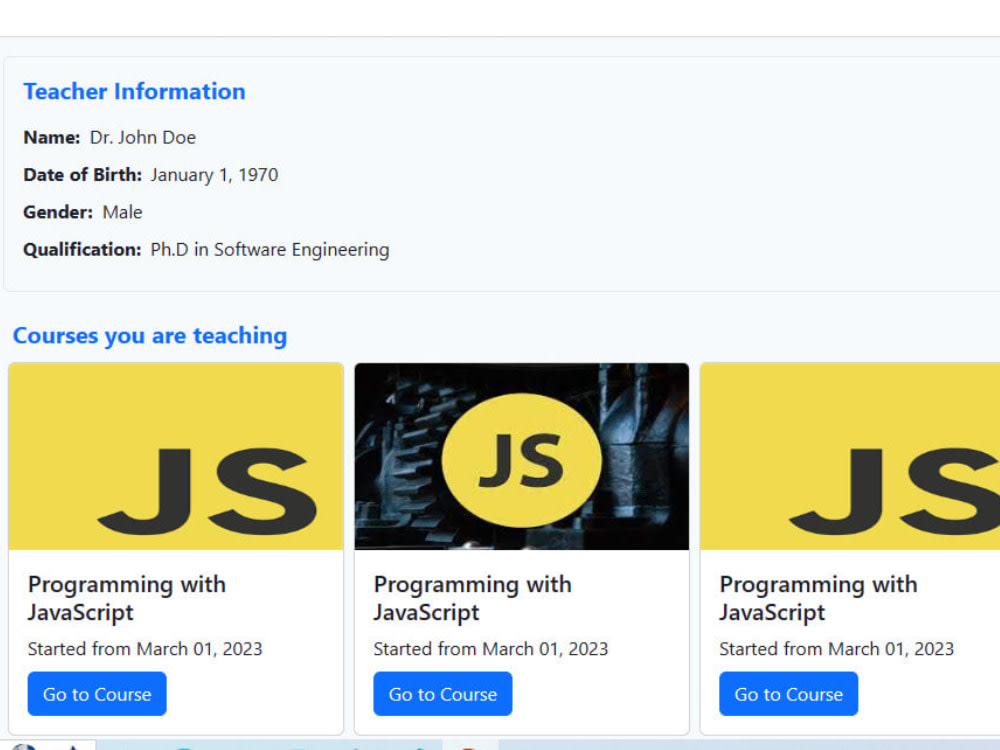
Task: Select the name Dr. John Doe
Action: point(143,137)
